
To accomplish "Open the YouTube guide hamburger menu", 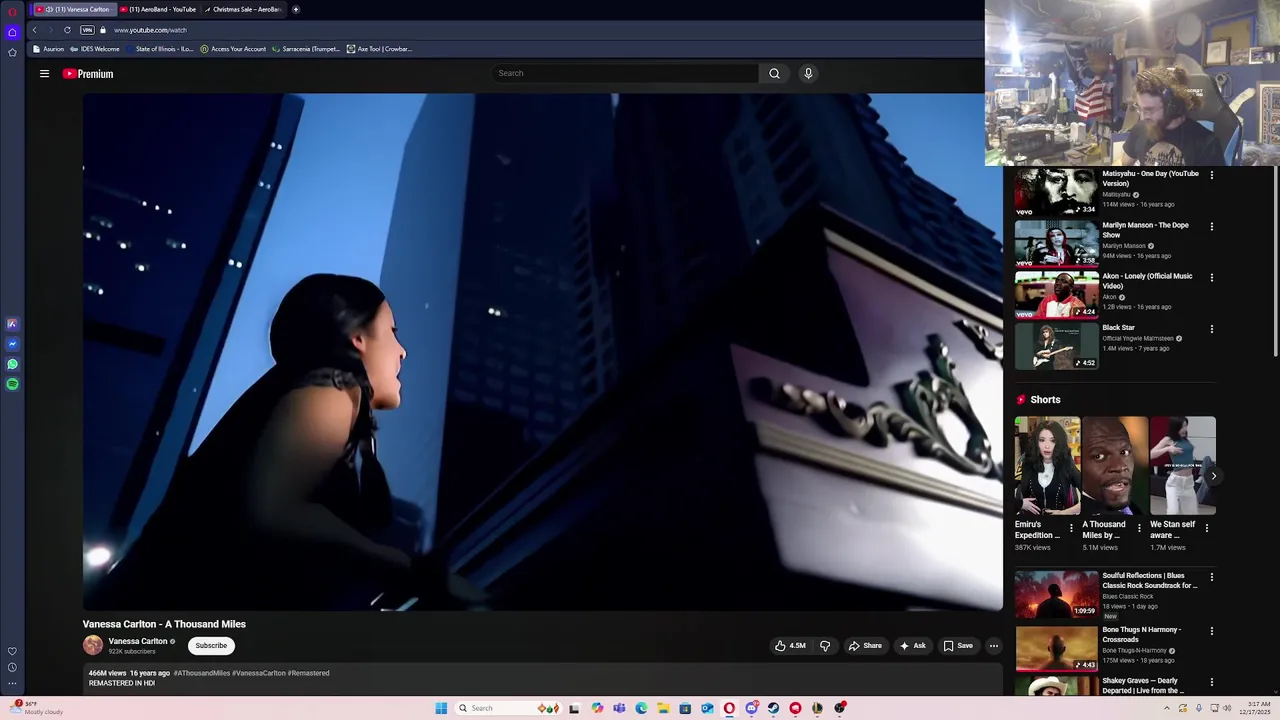I will (44, 73).
